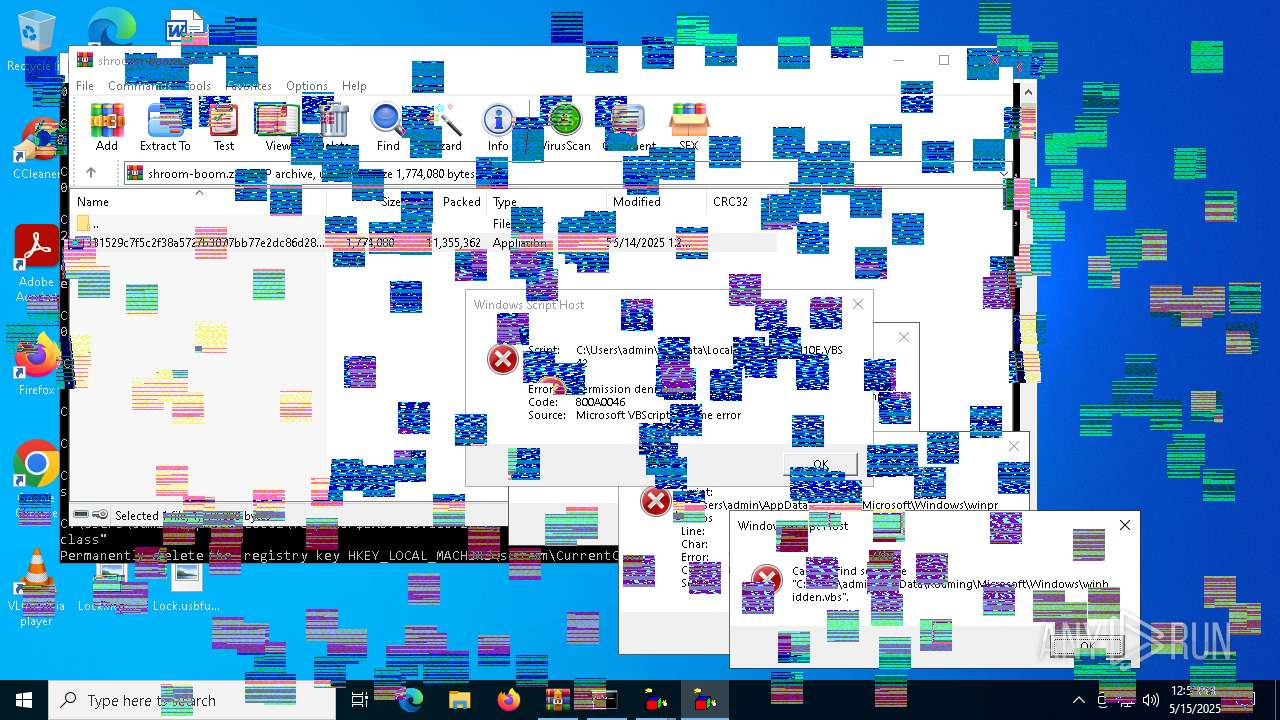Click the Extract To icon in WinRAR

[x=165, y=127]
